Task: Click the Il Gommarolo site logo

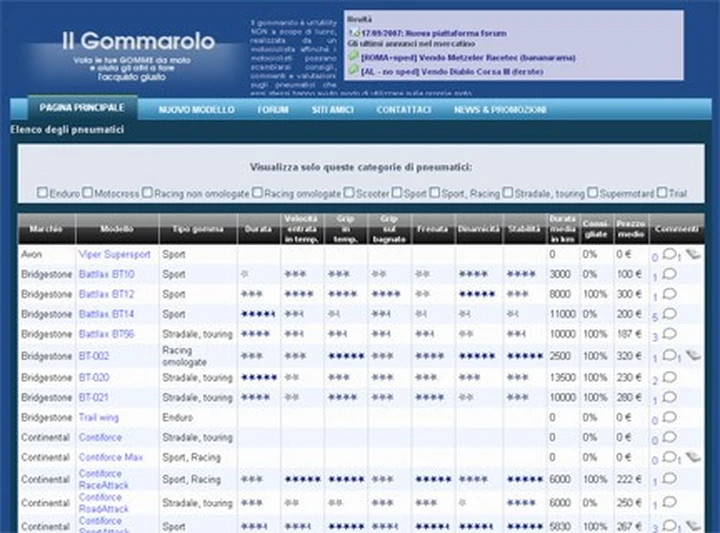Action: click(x=138, y=41)
